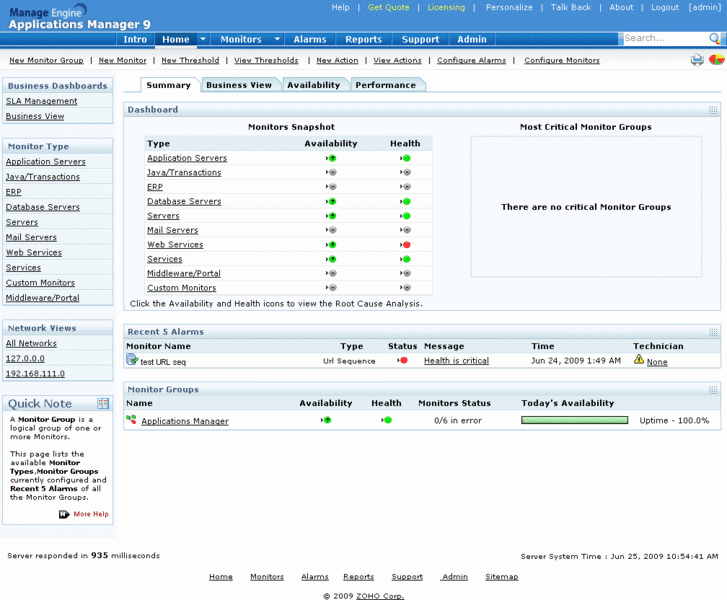Click Servers row availability icon
Image resolution: width=727 pixels, height=600 pixels.
pos(331,216)
